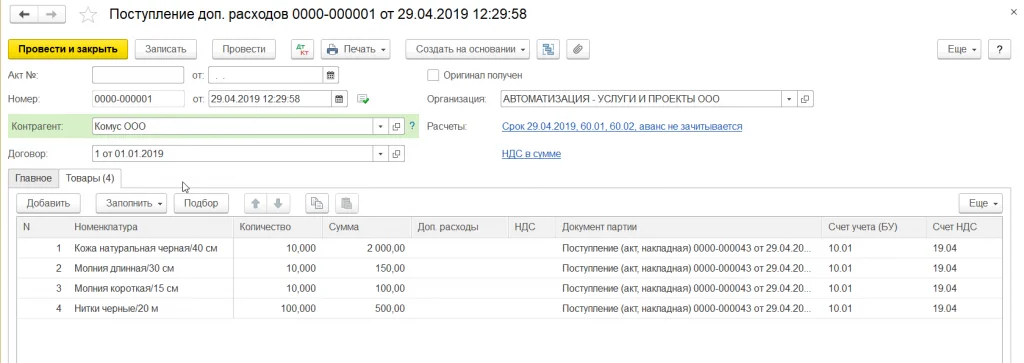Screen dimensions: 1024x363
Task: Select the Товары (4) tab
Action: pyautogui.click(x=90, y=178)
